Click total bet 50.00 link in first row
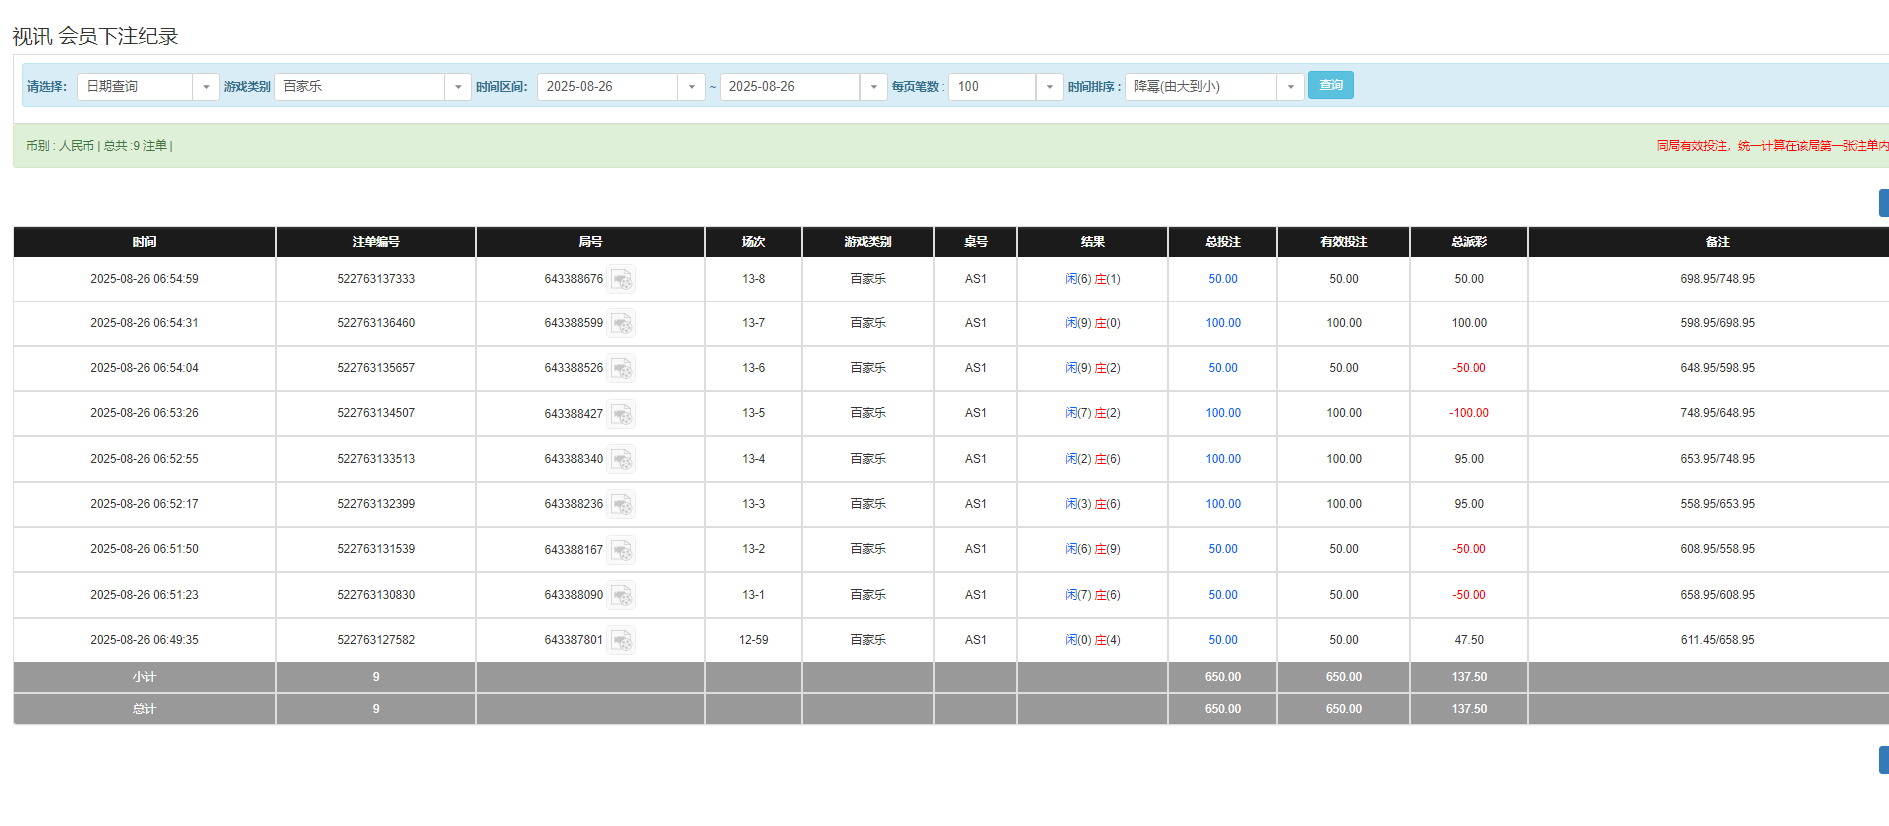Screen dimensions: 1889x826 (1222, 279)
